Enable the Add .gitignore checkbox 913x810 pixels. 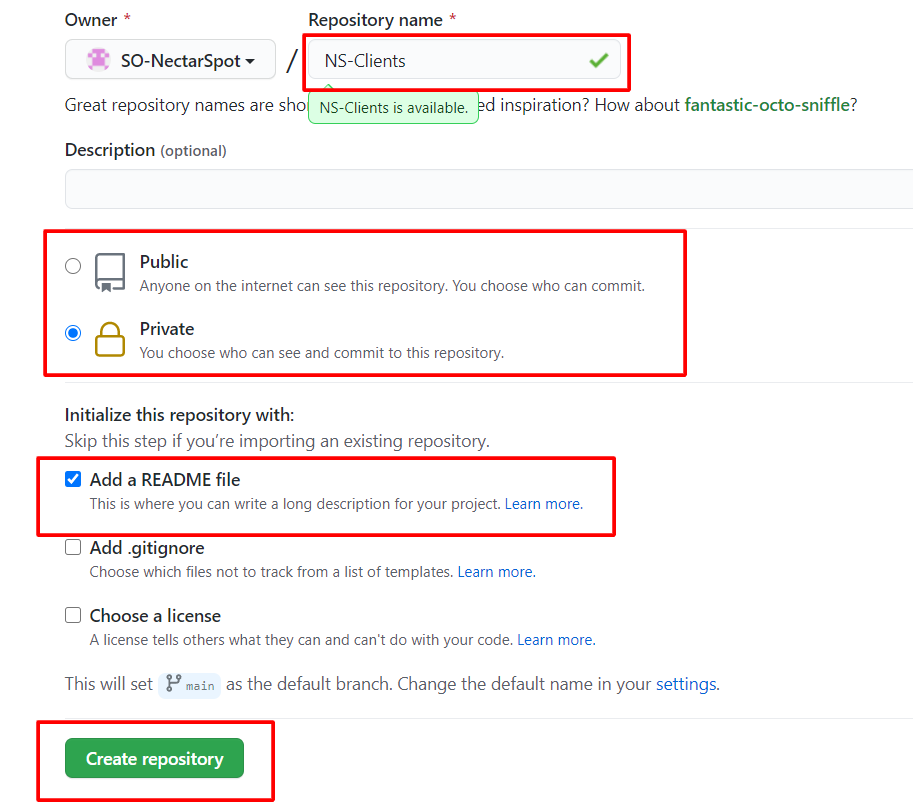(x=73, y=547)
